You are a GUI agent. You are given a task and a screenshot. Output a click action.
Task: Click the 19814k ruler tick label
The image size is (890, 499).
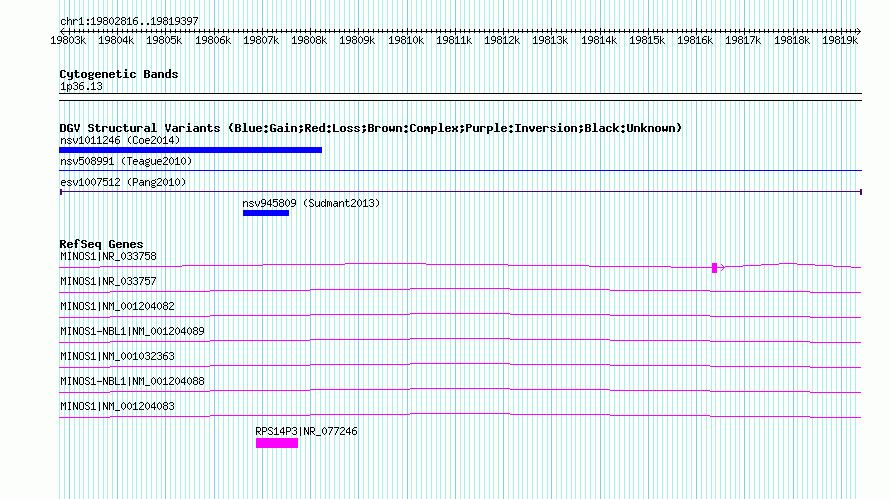point(599,40)
